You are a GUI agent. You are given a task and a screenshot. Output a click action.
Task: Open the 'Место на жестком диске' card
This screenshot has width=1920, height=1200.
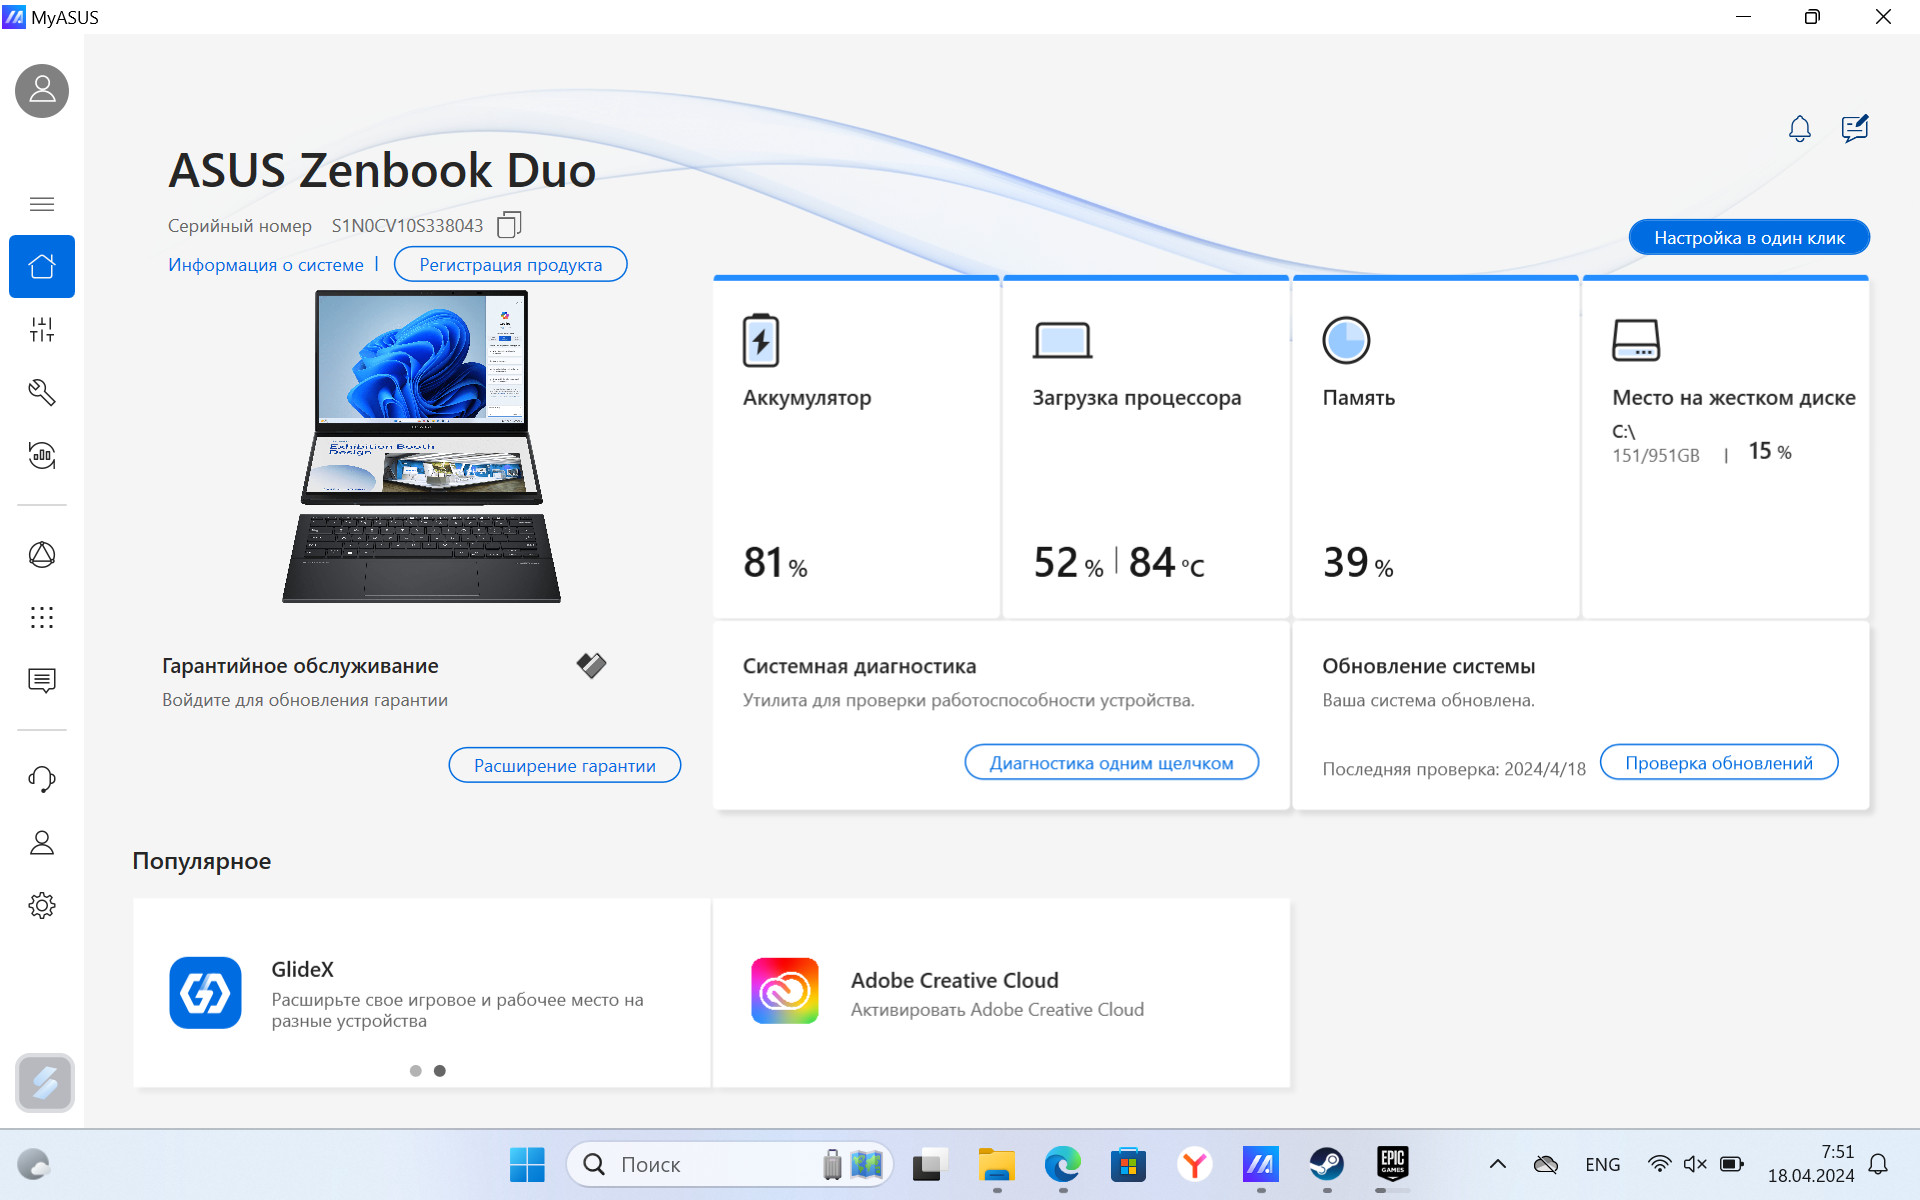(1726, 447)
